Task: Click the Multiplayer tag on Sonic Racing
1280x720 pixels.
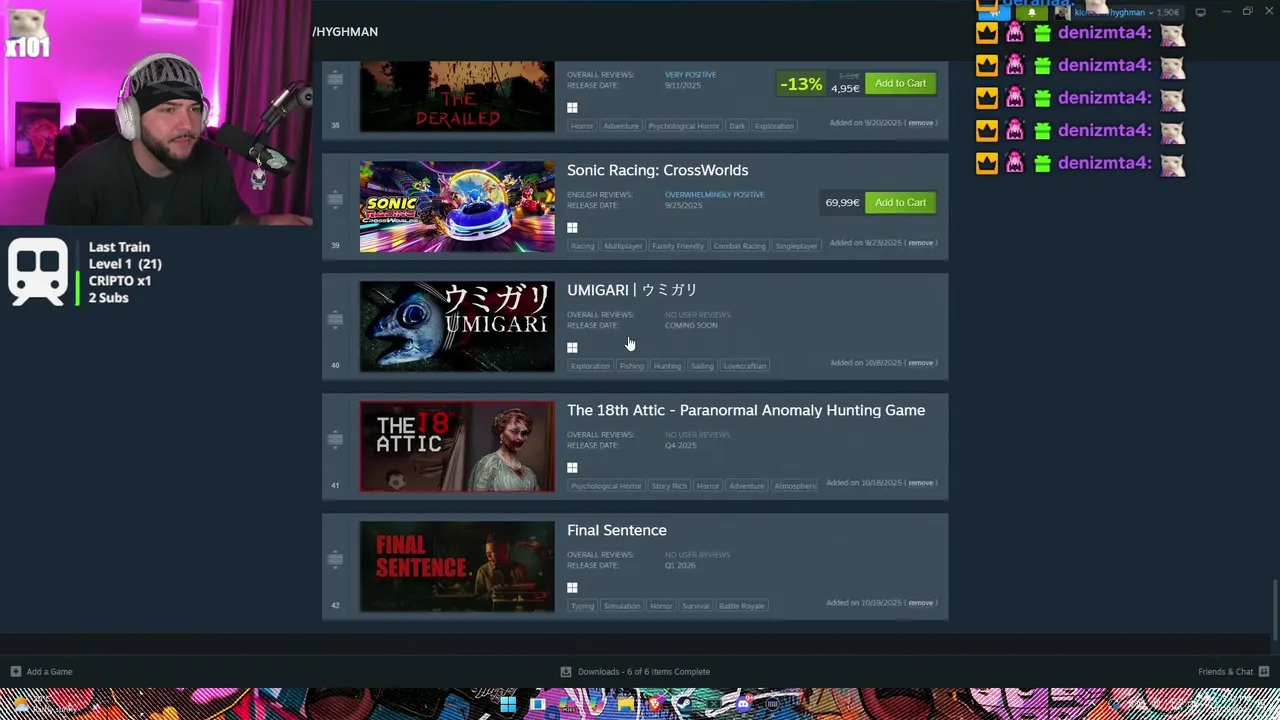Action: click(623, 246)
